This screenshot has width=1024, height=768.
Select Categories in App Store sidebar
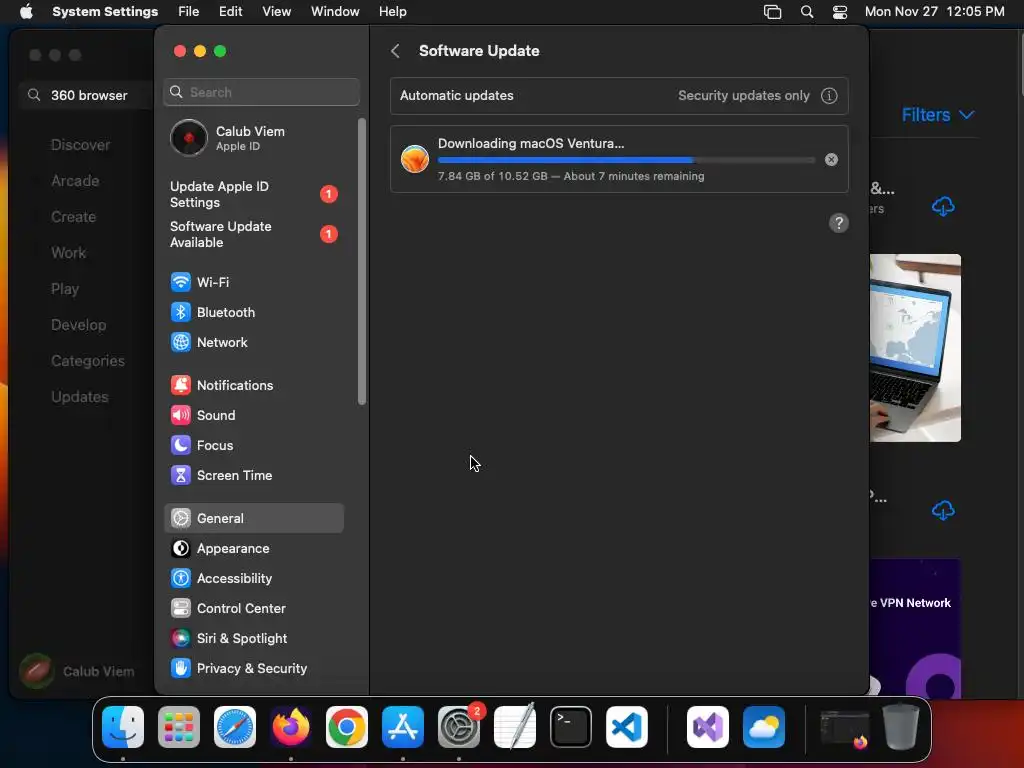click(x=88, y=361)
